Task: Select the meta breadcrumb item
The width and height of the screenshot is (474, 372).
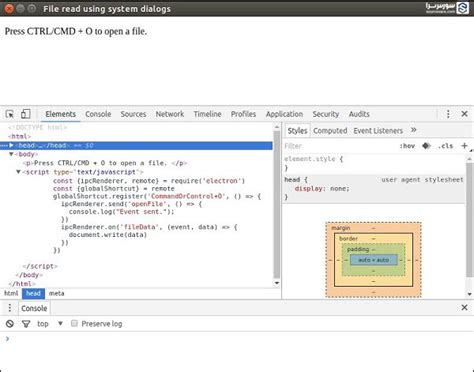Action: pos(56,293)
